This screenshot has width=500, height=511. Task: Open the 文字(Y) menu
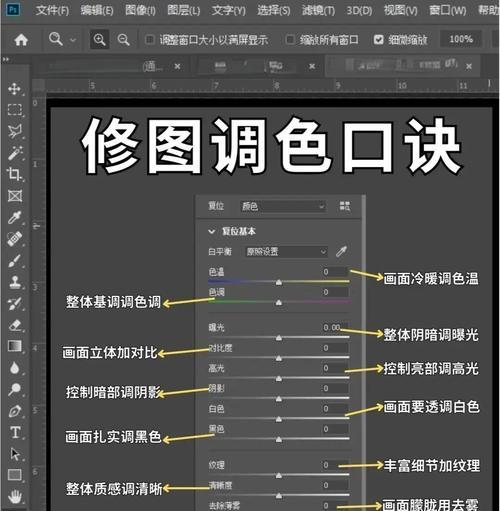click(229, 10)
